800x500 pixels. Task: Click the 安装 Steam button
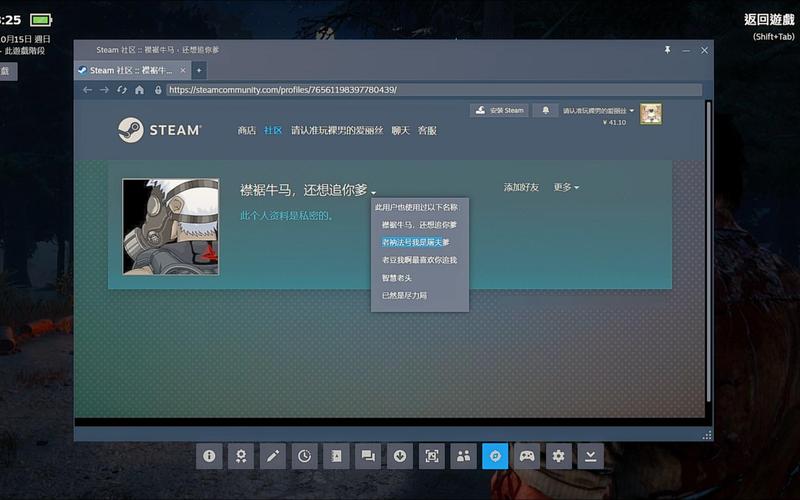pyautogui.click(x=499, y=110)
